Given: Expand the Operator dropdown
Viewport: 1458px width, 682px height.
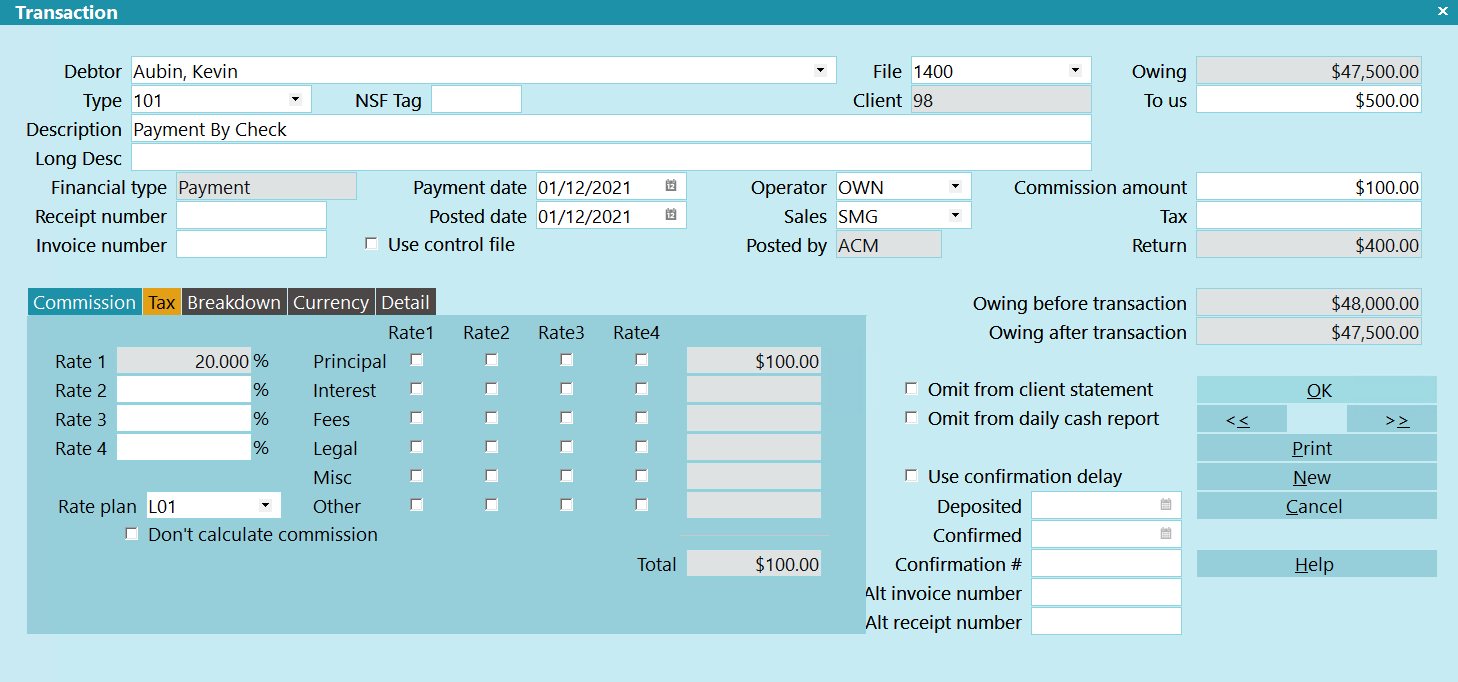Looking at the screenshot, I should tap(956, 186).
